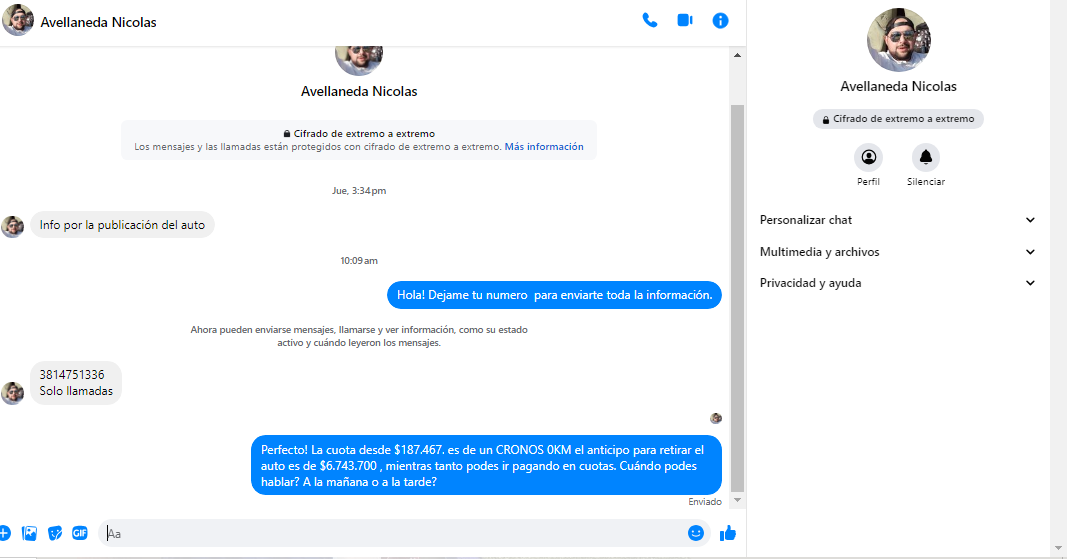Click the conversation information icon
This screenshot has width=1067, height=559.
pos(720,20)
